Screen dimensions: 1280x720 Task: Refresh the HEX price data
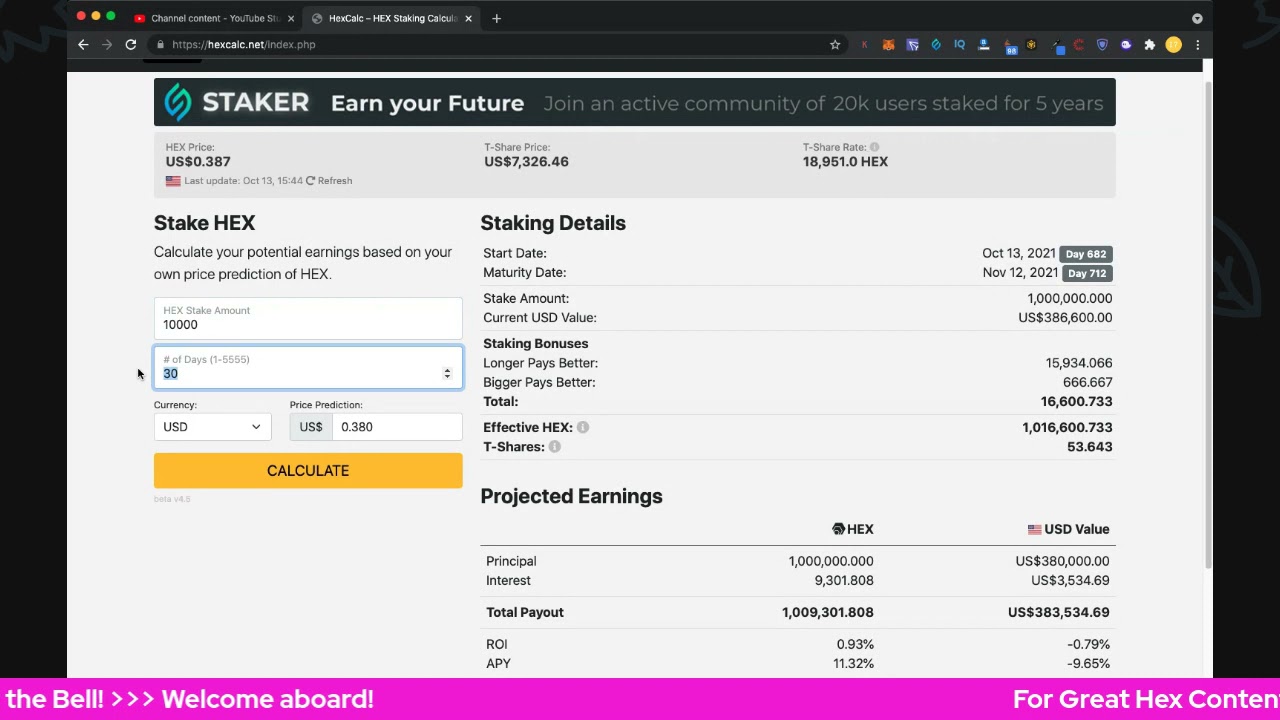coord(329,181)
